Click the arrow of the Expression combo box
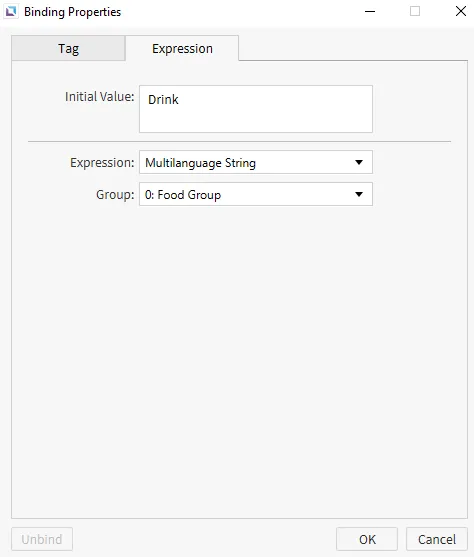The width and height of the screenshot is (474, 557). pos(359,162)
